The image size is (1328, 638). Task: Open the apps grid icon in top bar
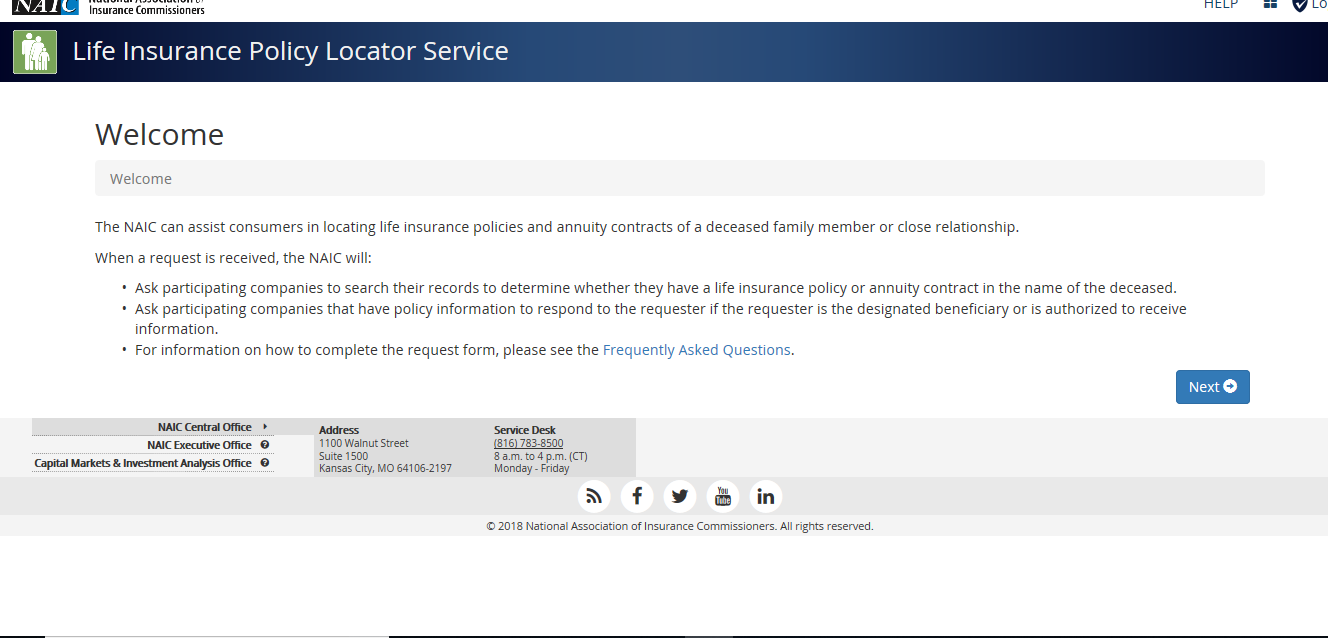[1270, 5]
